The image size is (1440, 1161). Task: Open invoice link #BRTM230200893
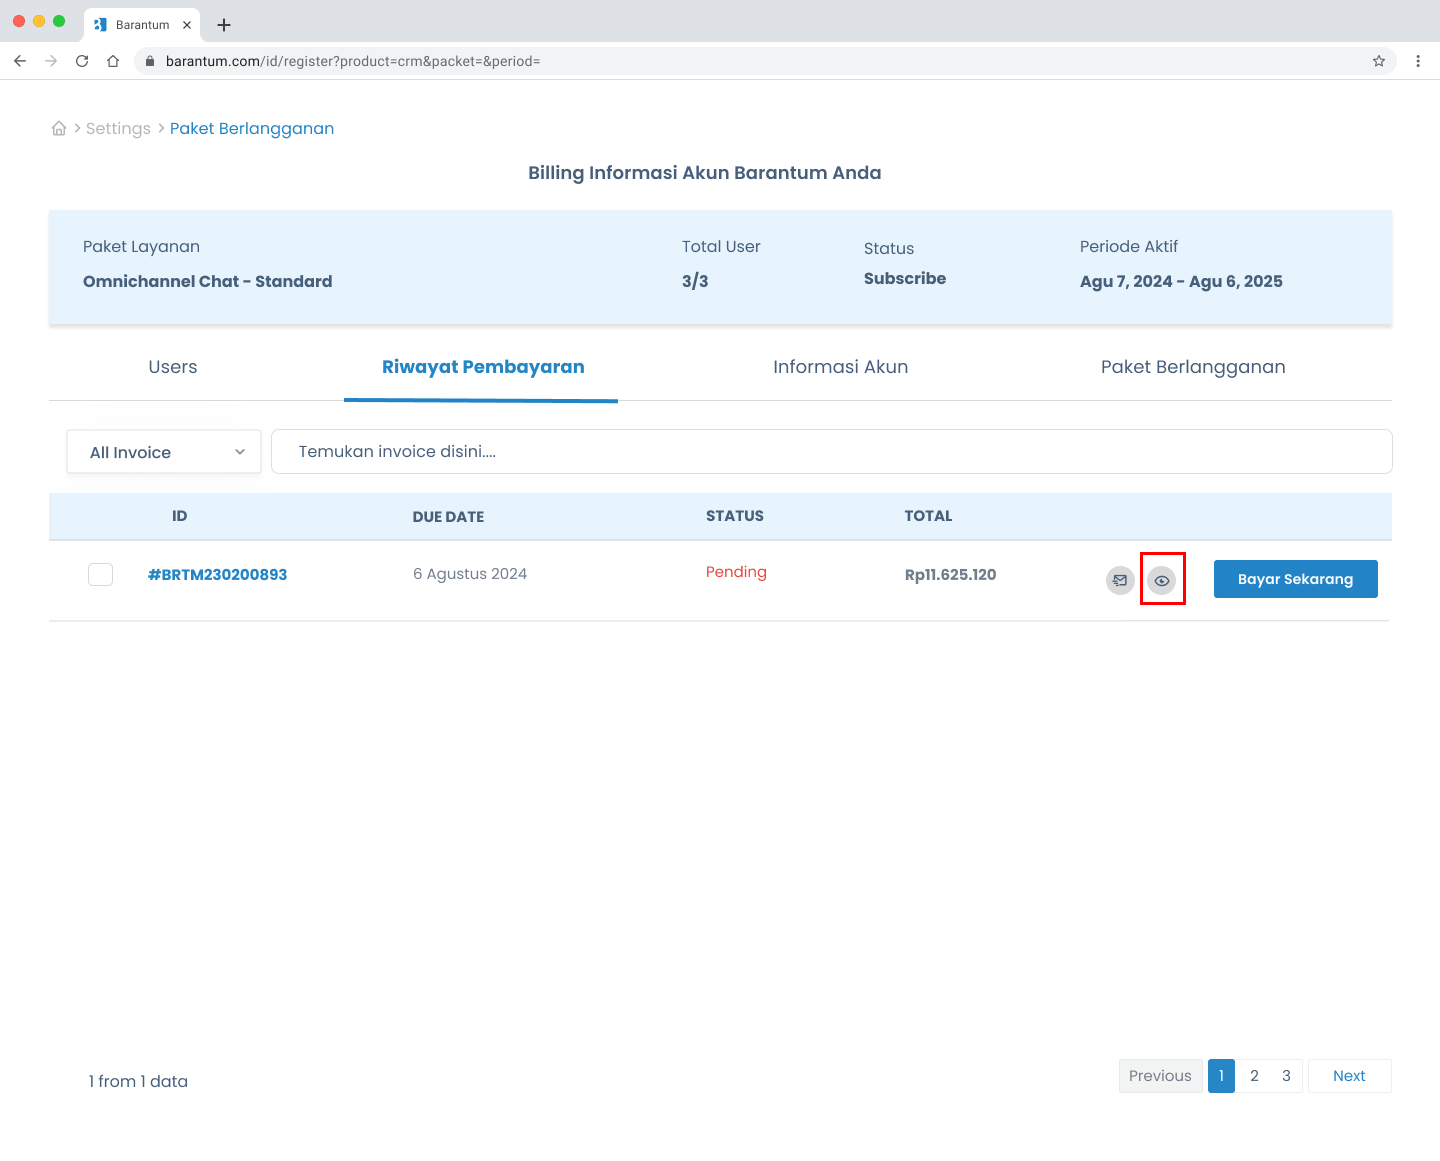(217, 575)
